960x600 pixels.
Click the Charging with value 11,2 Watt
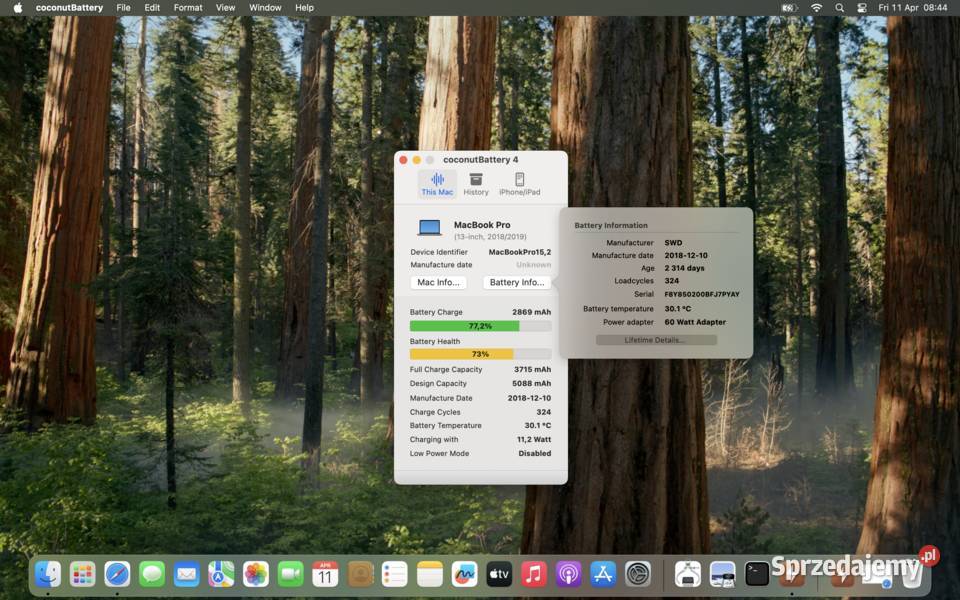534,440
